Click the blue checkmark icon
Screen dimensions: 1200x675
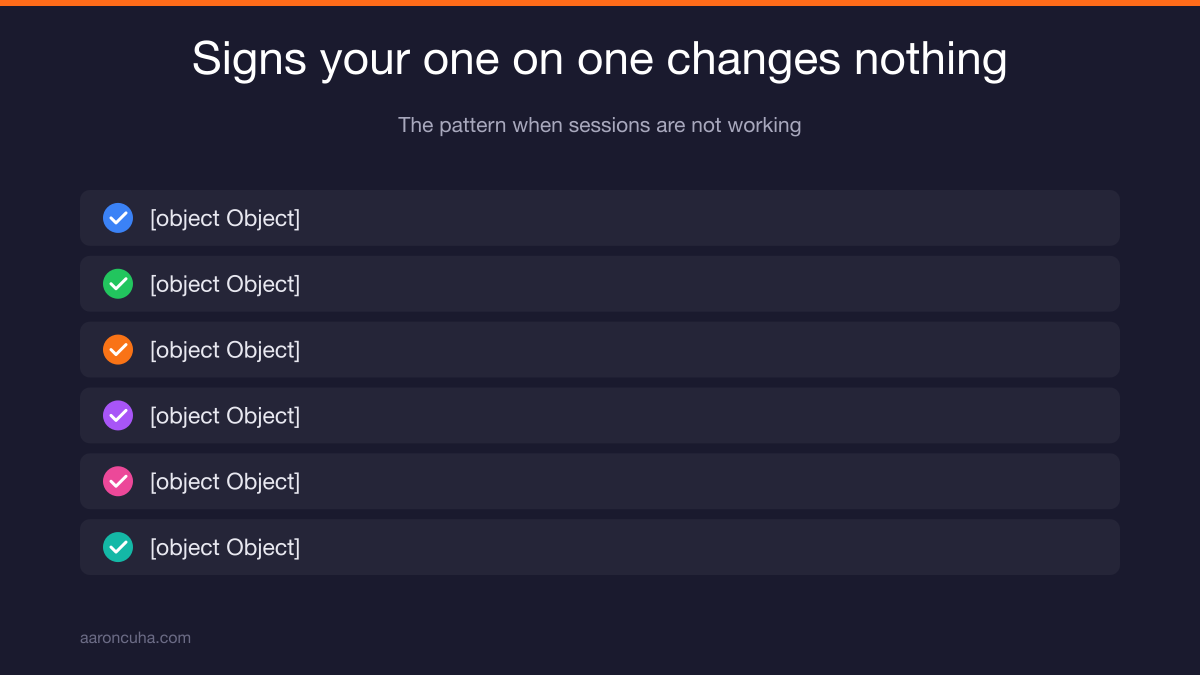[118, 218]
